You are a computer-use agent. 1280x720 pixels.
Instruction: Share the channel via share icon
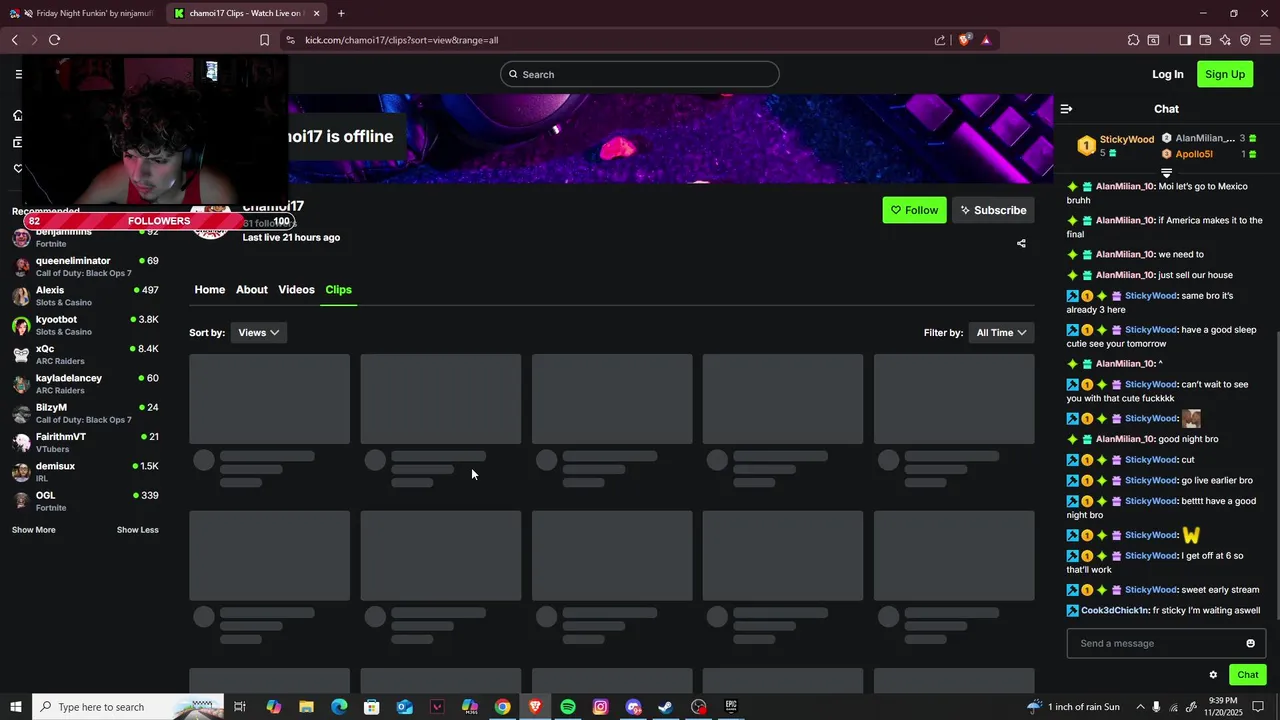coord(1021,243)
